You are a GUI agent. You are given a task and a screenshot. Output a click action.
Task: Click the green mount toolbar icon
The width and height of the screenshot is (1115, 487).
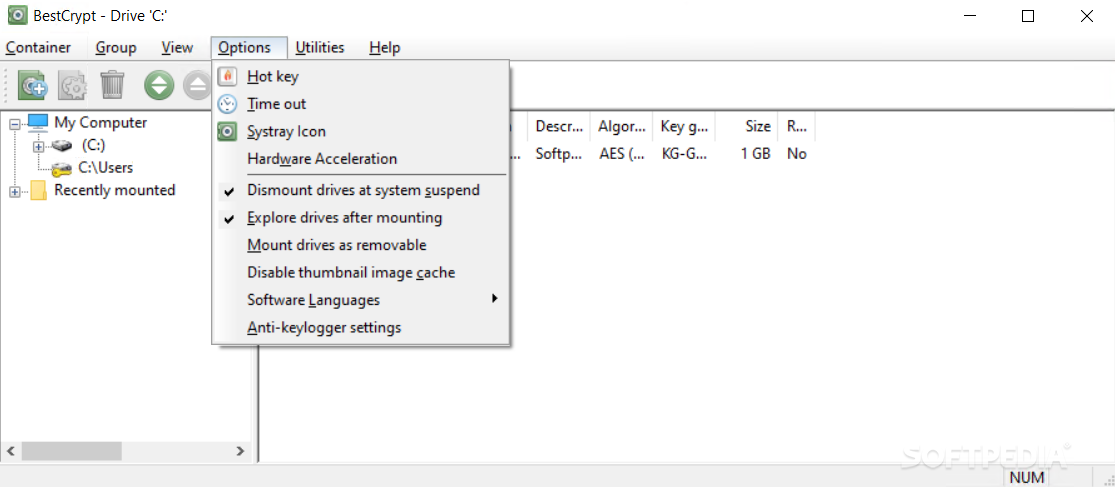tap(159, 85)
